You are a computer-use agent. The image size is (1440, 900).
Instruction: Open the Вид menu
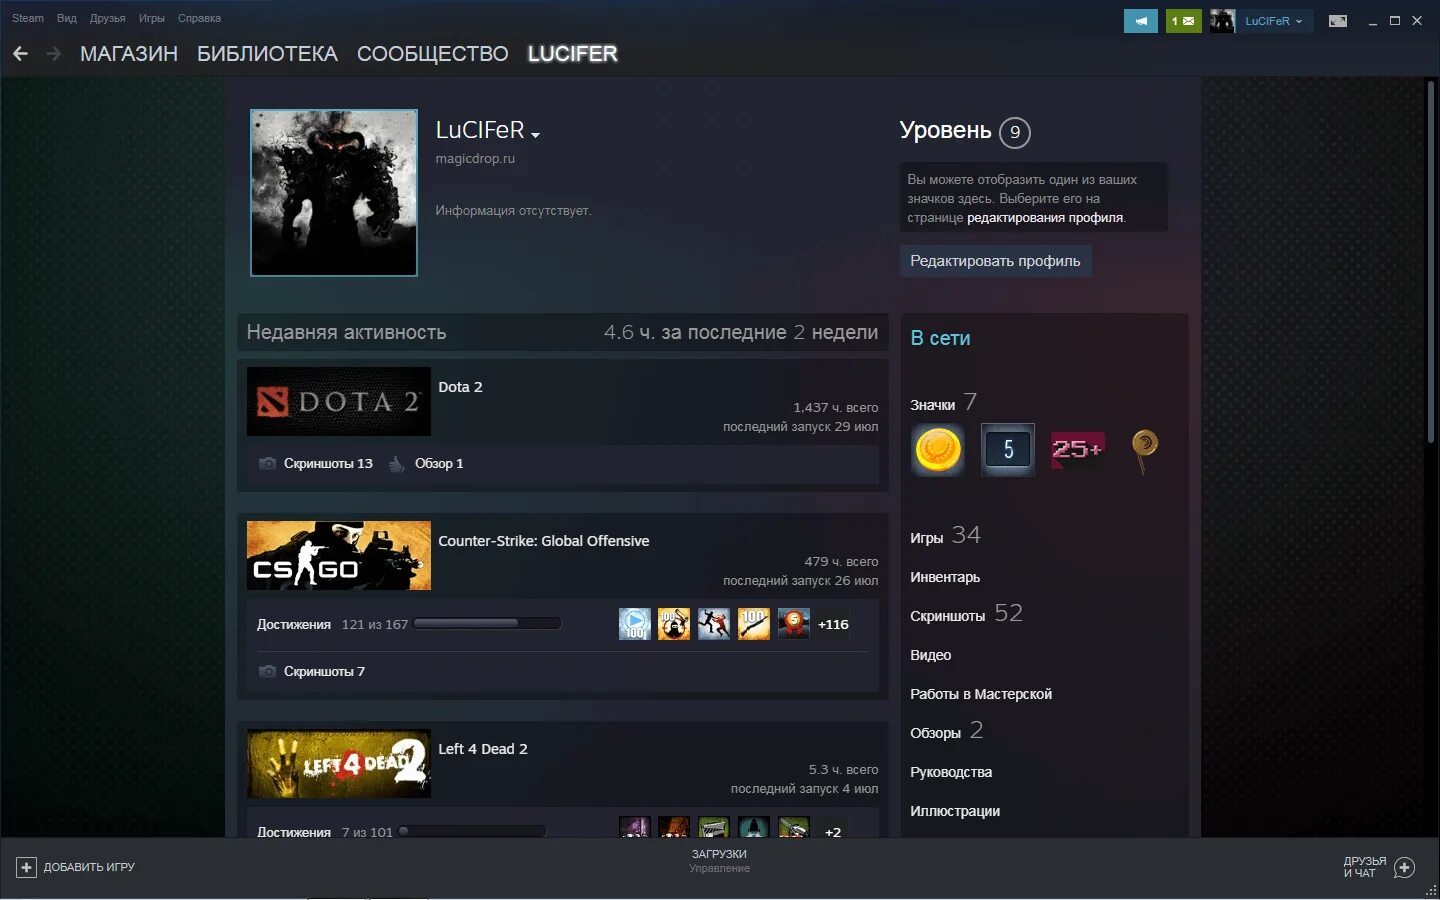[x=67, y=18]
